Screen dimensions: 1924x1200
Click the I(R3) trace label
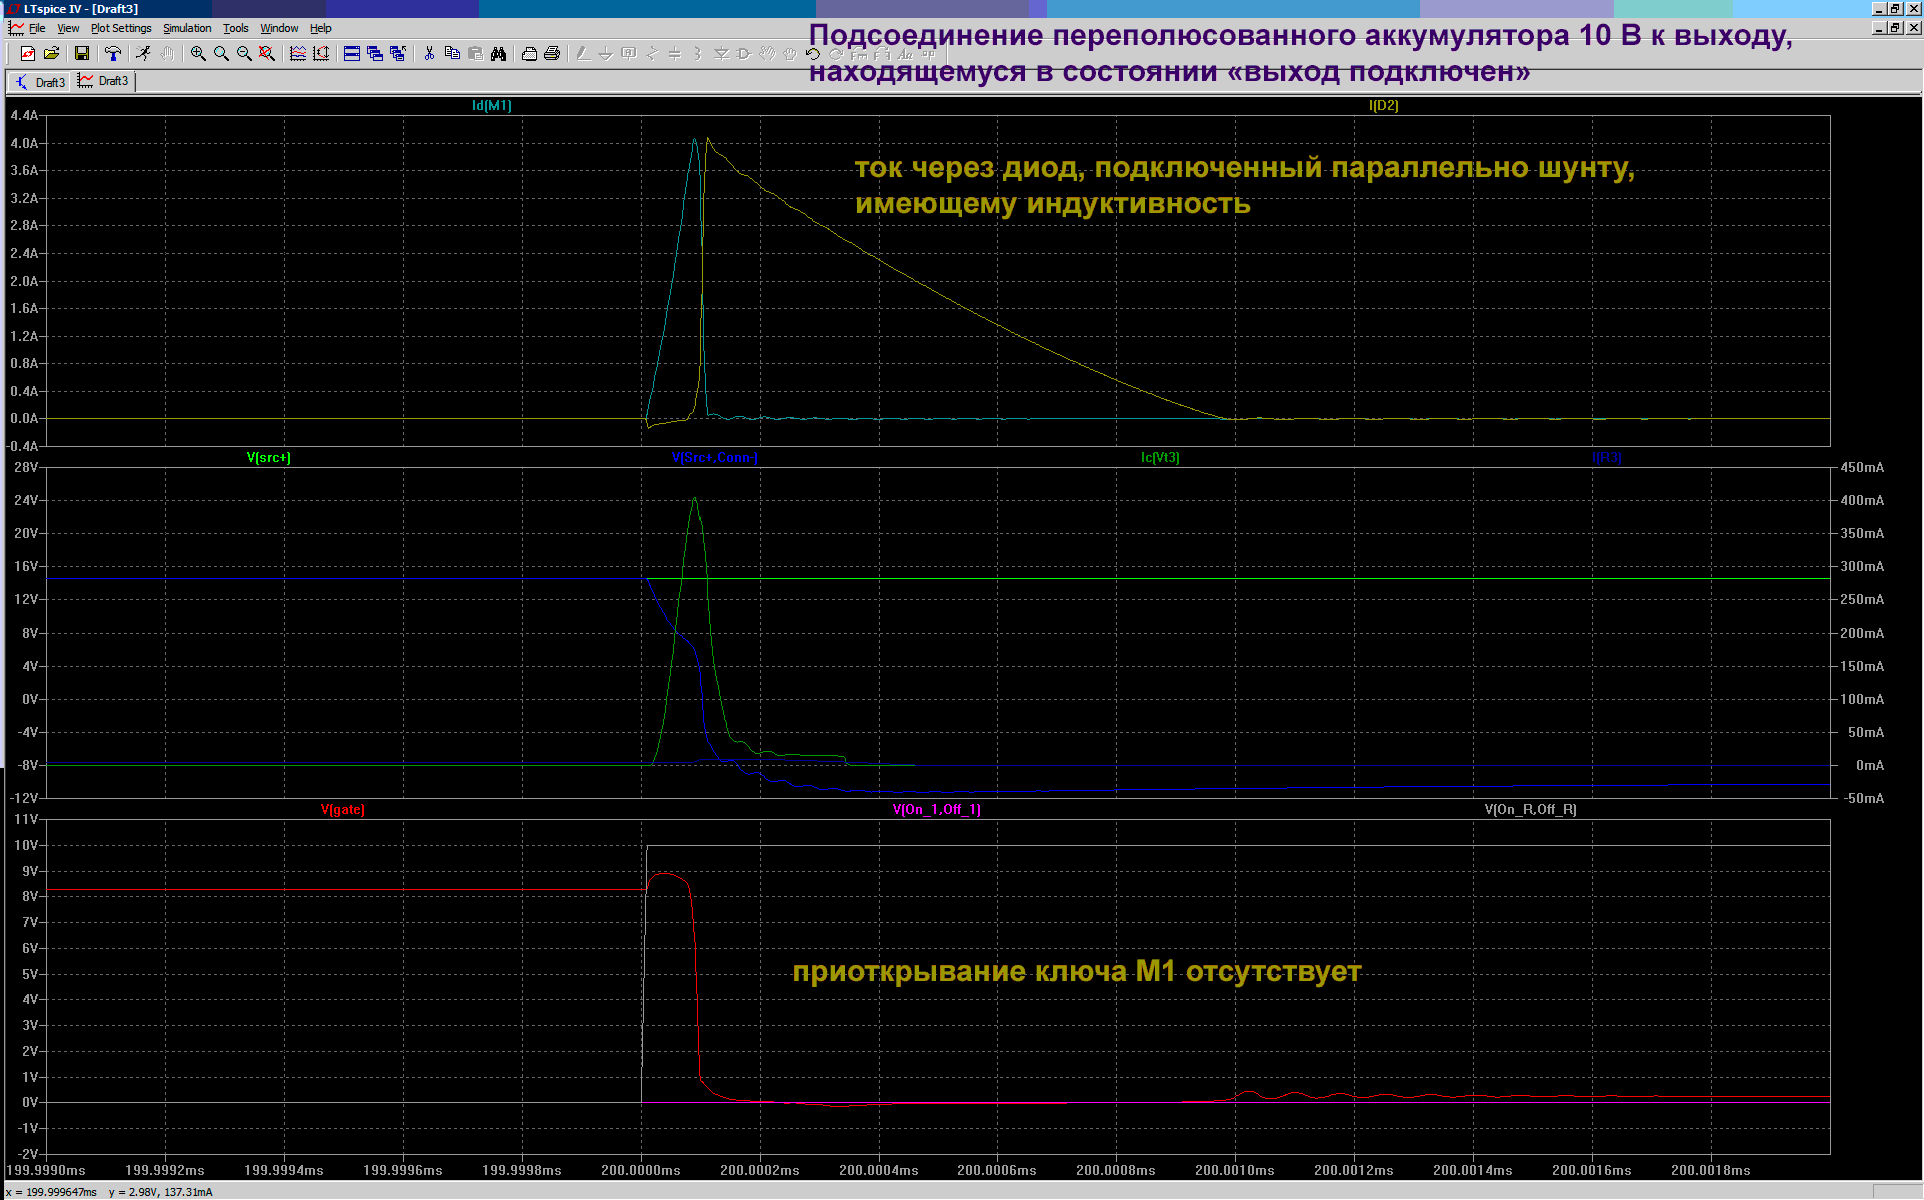tap(1607, 457)
